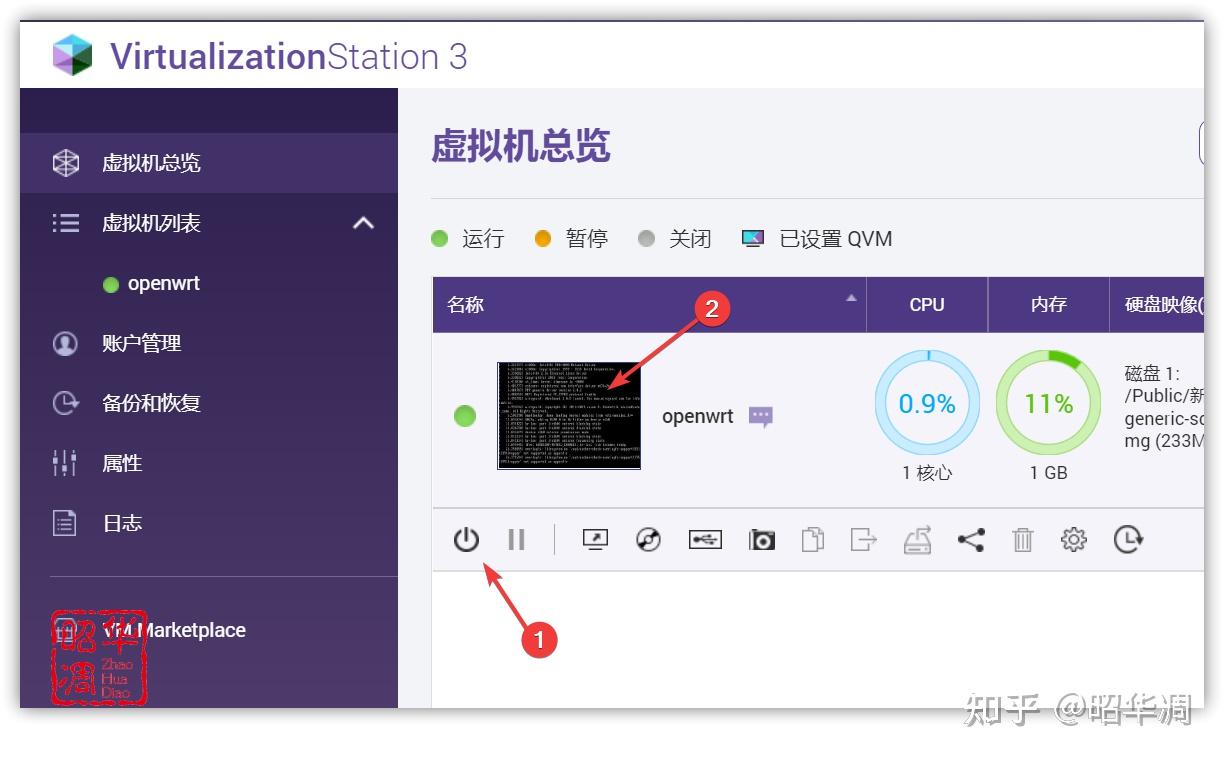Click the purple chat bubble next to openwrt
The height and width of the screenshot is (758, 1224).
click(761, 417)
